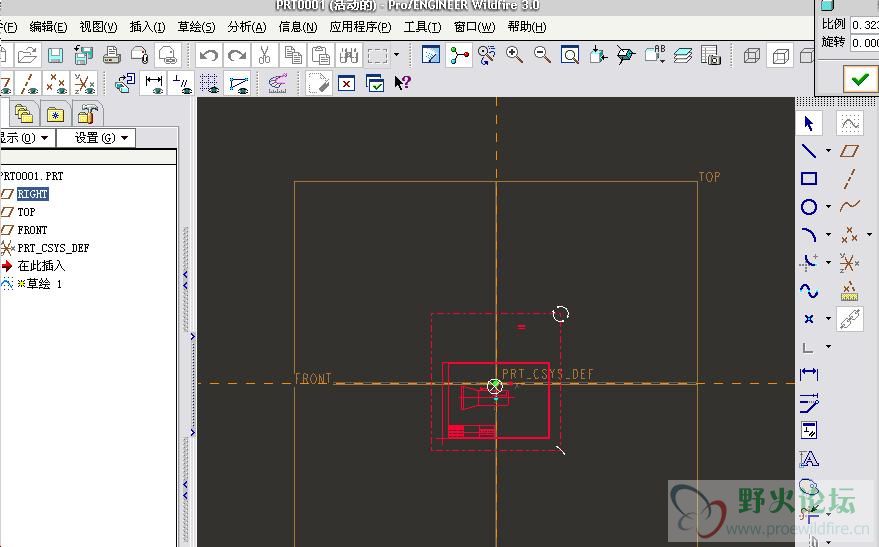Toggle sketch dimensions display

coord(154,84)
